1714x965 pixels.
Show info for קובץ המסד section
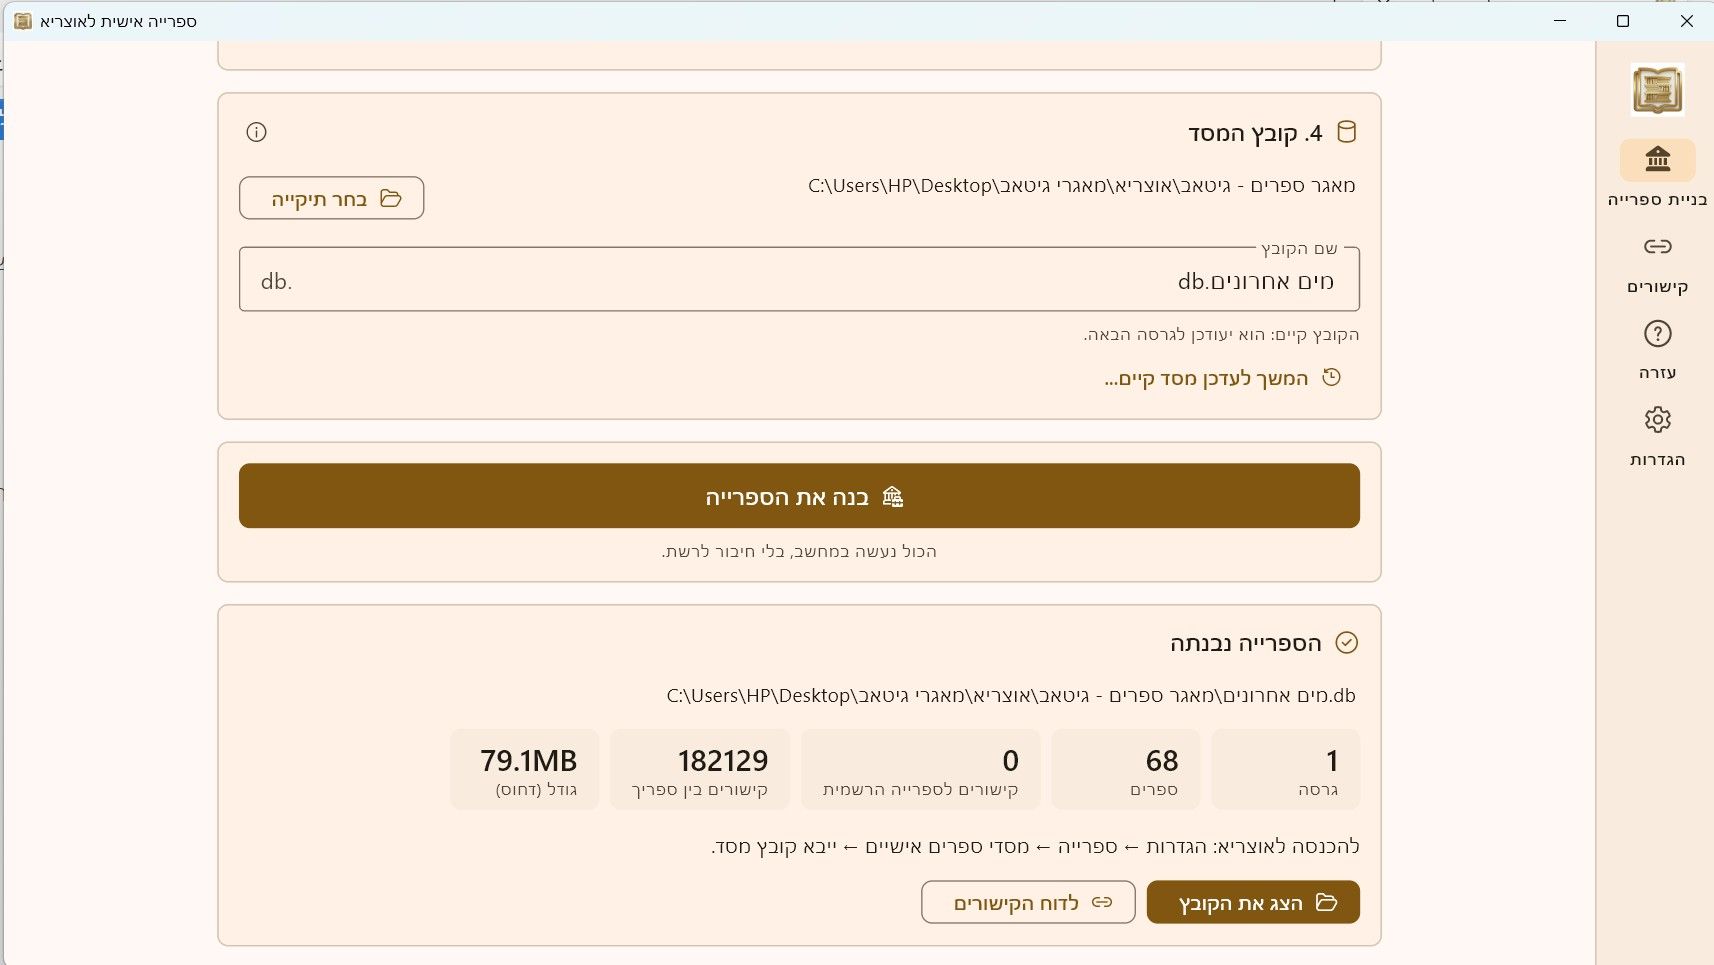(x=256, y=132)
